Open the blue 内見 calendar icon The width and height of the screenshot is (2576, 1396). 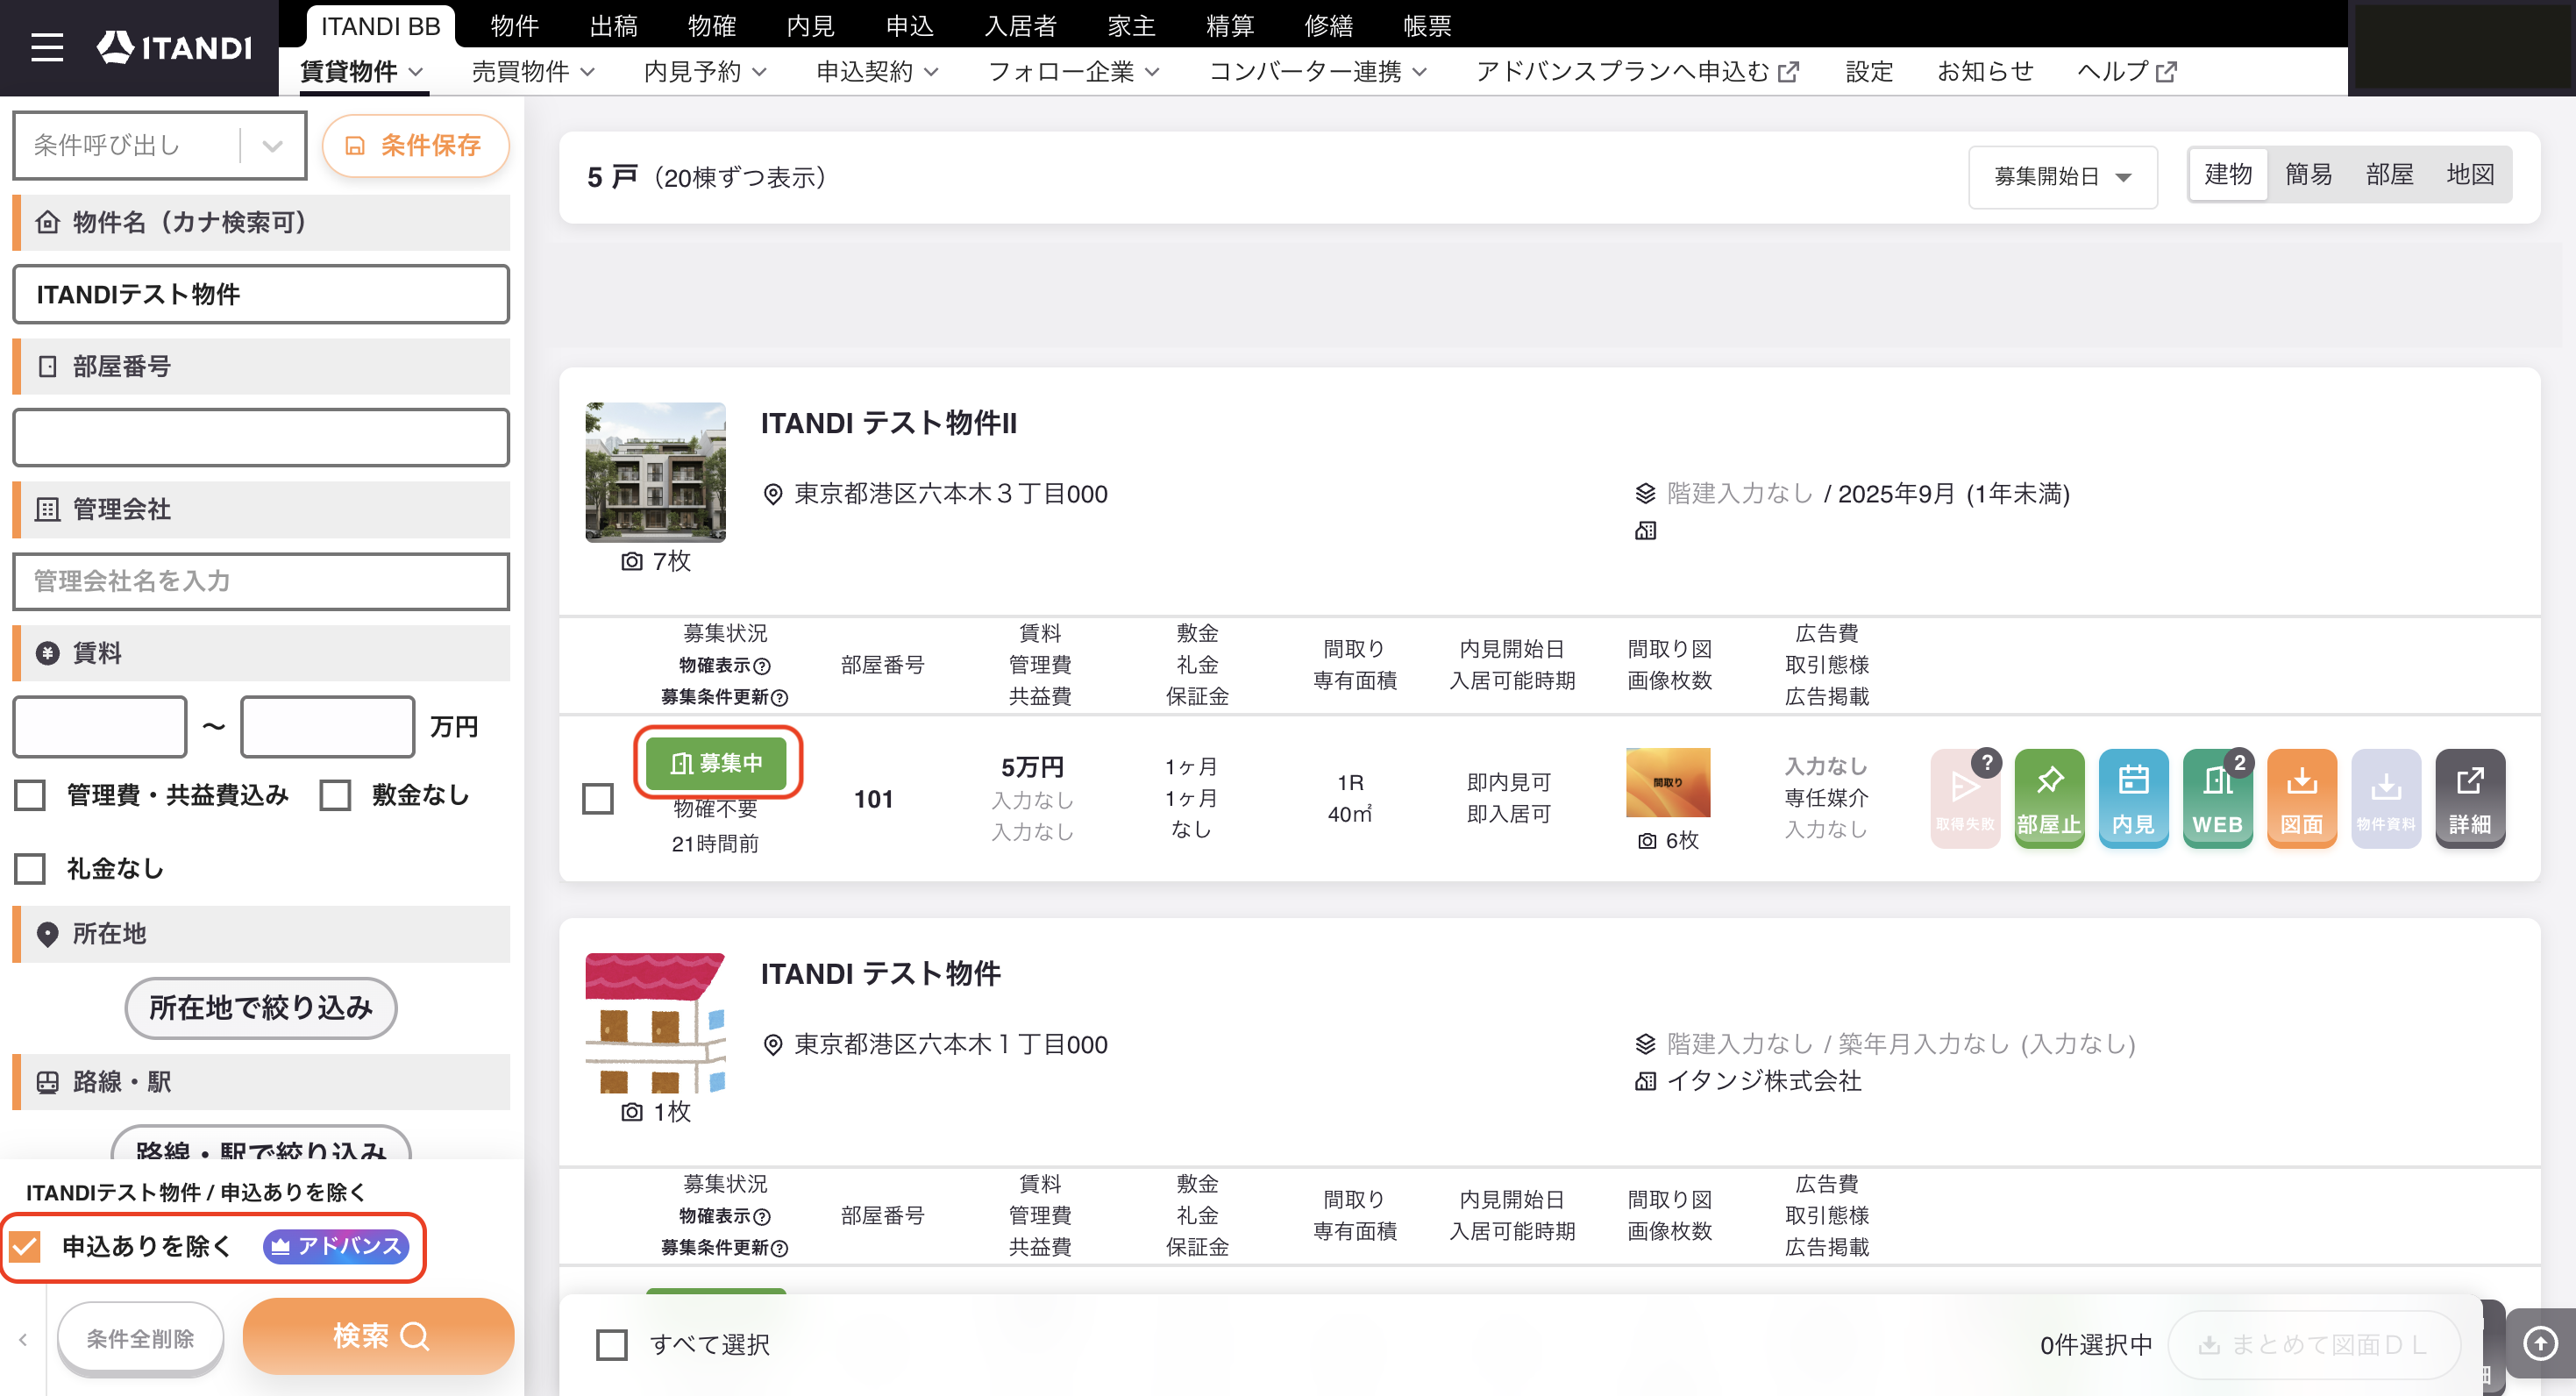2133,798
